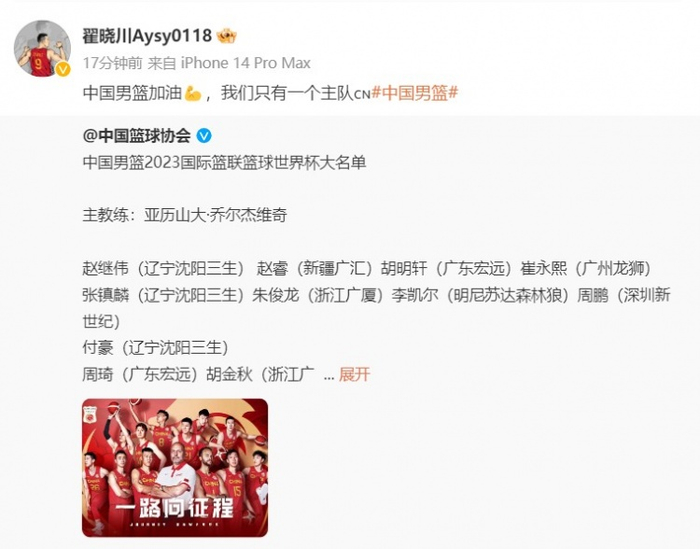Image resolution: width=700 pixels, height=549 pixels.
Task: Open @中国篮球协会 account link
Action: click(137, 136)
